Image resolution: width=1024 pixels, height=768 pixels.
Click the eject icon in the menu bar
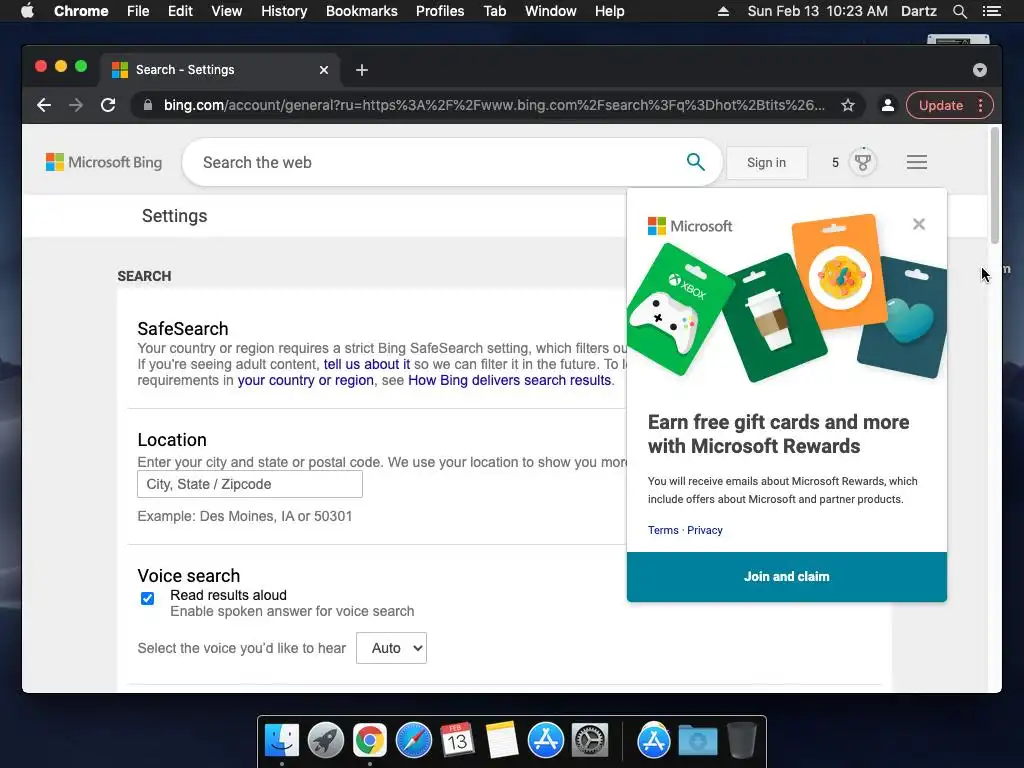point(723,11)
